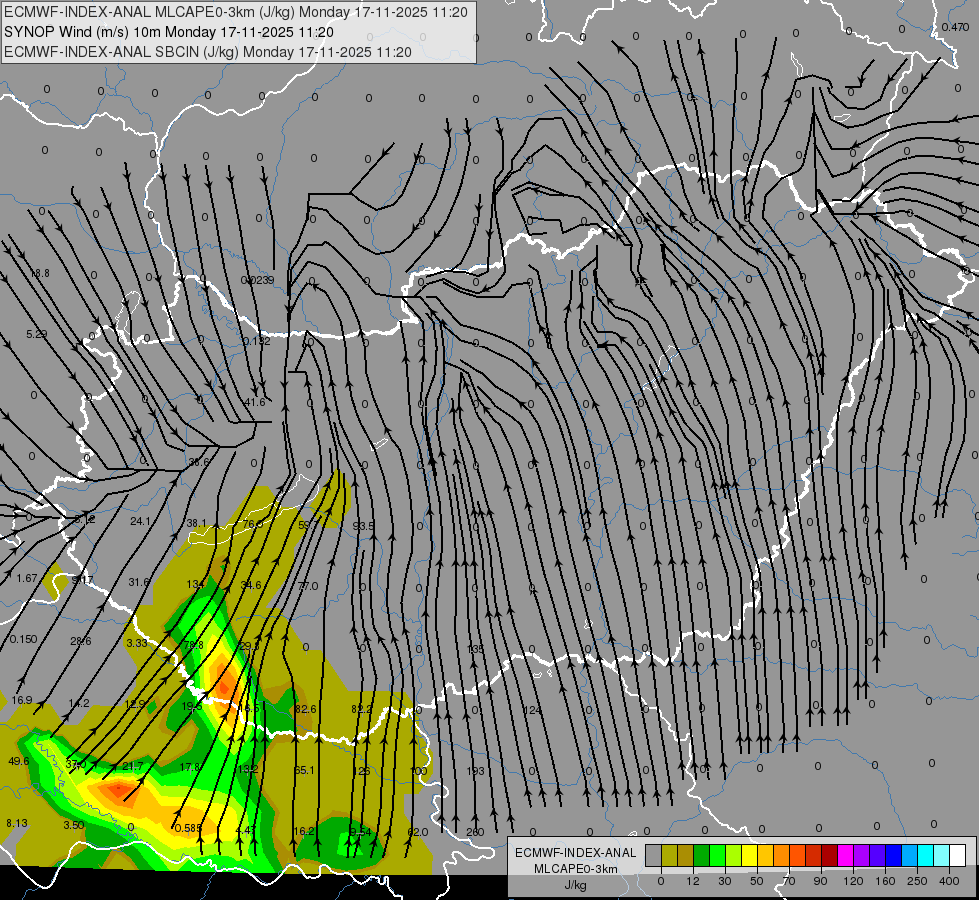Click the pure blue swatch after 160 tick
The image size is (979, 900).
coord(894,855)
